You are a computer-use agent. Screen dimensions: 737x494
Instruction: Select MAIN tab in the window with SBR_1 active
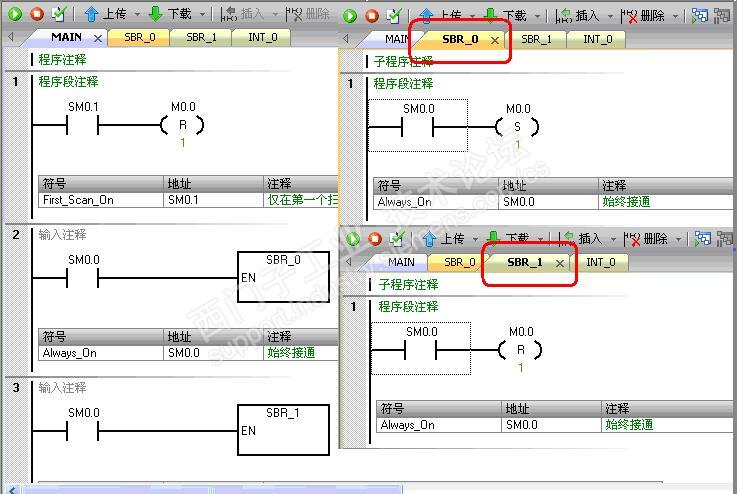pyautogui.click(x=401, y=262)
